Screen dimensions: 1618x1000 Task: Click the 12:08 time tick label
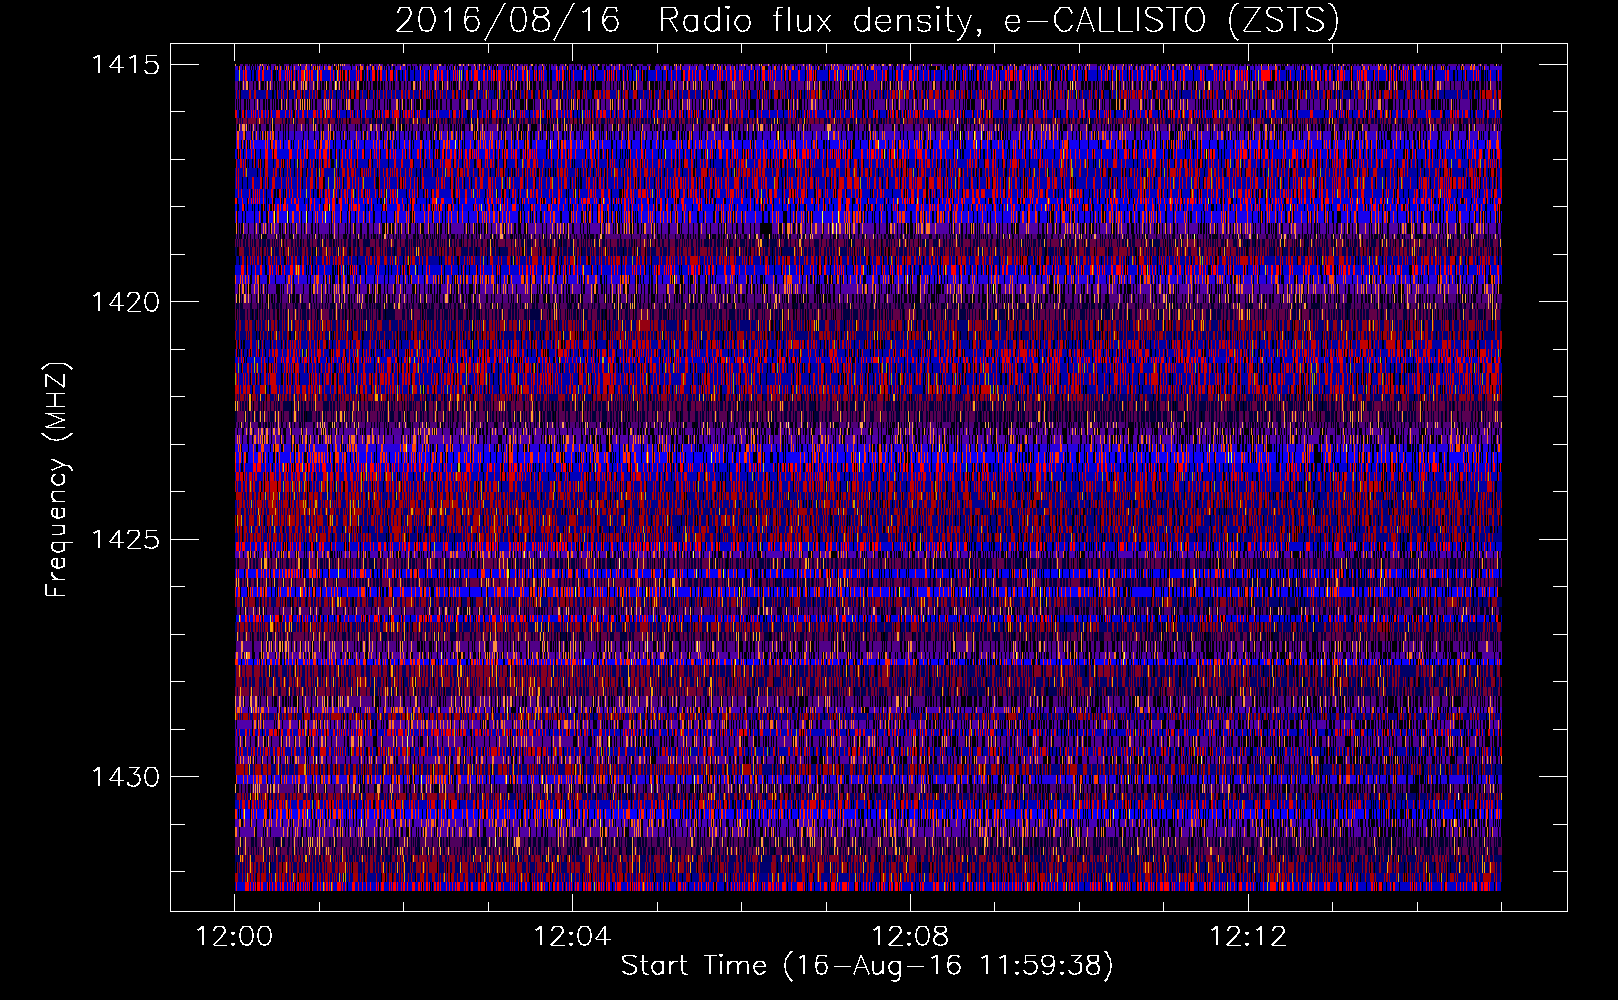coord(910,937)
